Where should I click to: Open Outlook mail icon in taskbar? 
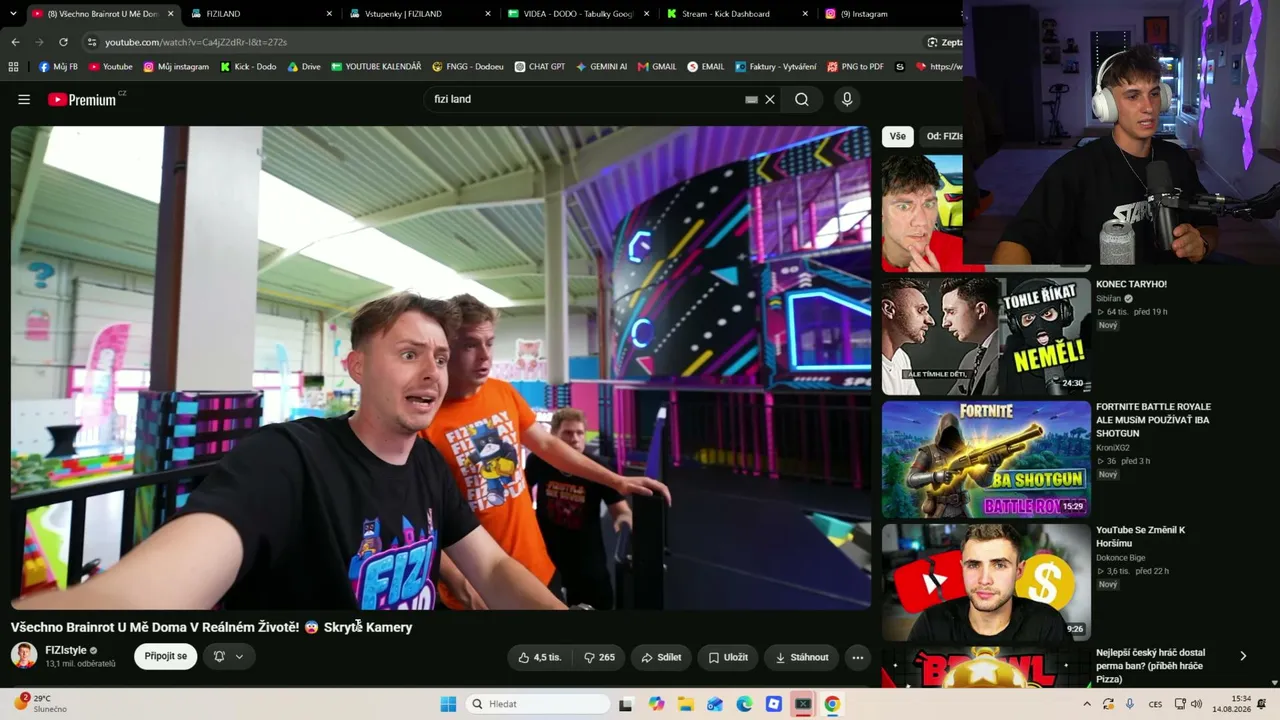[715, 704]
